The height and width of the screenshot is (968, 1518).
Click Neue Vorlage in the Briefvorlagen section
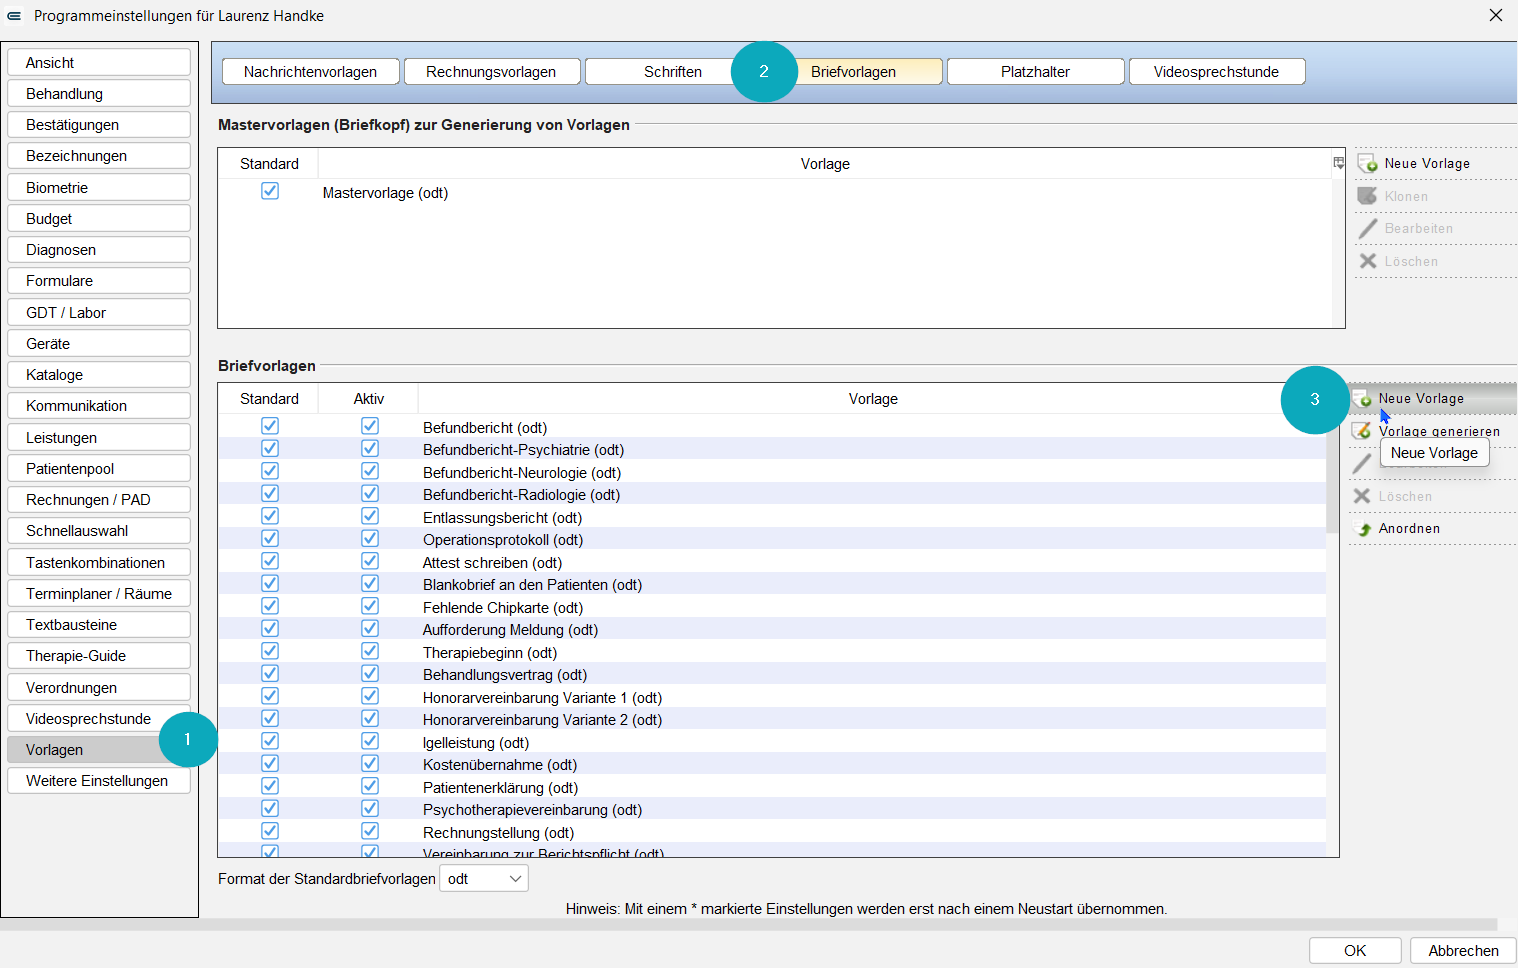(1421, 399)
